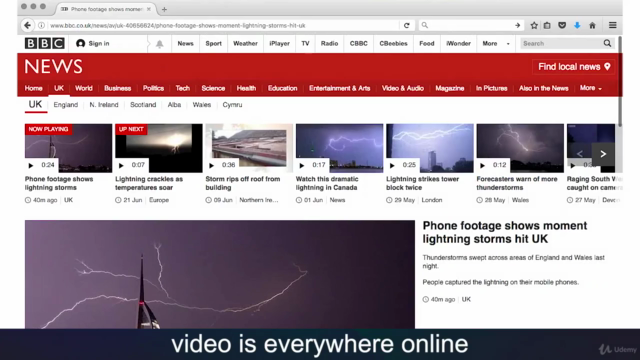640x360 pixels.
Task: Expand the More dropdown in BBC top bar
Action: (496, 43)
